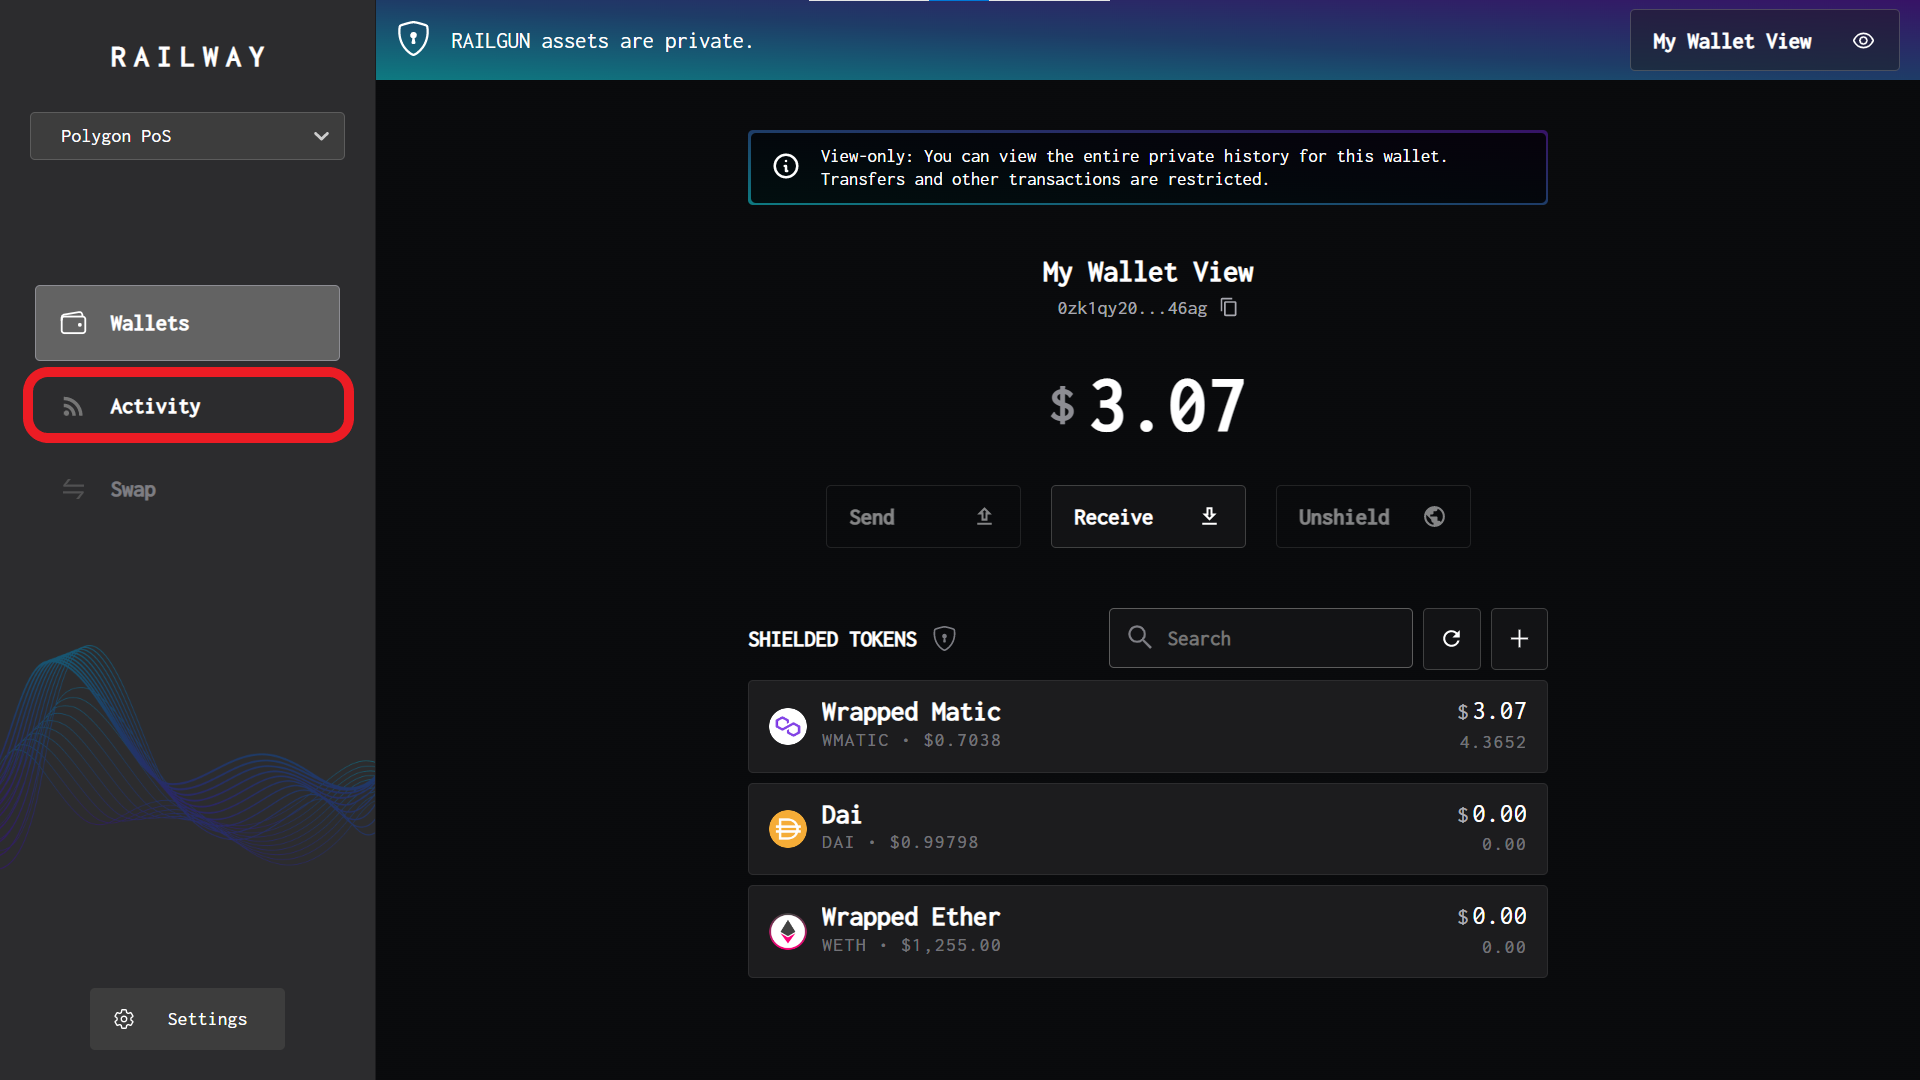Click the download arrow icon on Receive
Image resolution: width=1920 pixels, height=1080 pixels.
click(x=1209, y=516)
